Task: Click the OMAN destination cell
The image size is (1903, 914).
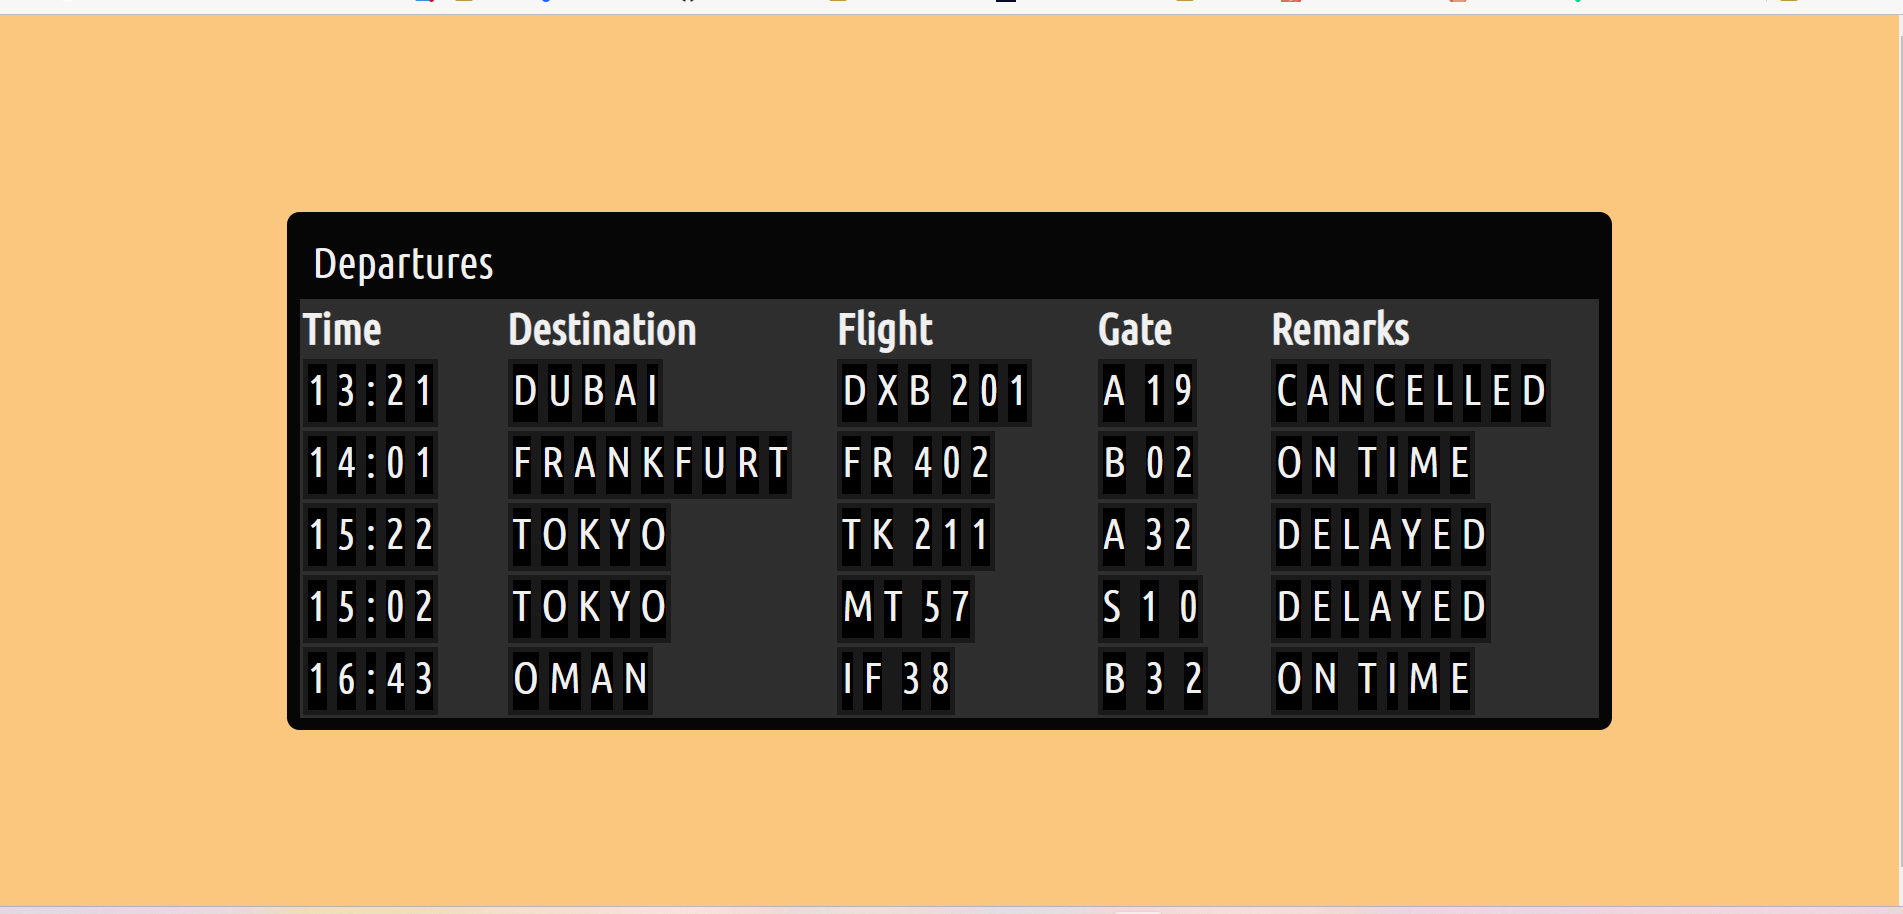Action: (580, 680)
